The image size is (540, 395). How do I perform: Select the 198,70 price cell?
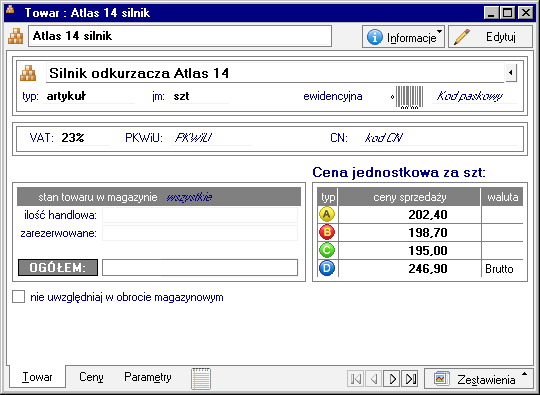coord(409,232)
